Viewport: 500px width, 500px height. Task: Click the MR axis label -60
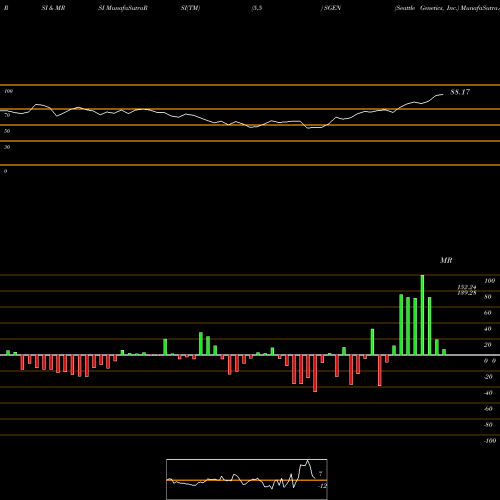[488, 409]
